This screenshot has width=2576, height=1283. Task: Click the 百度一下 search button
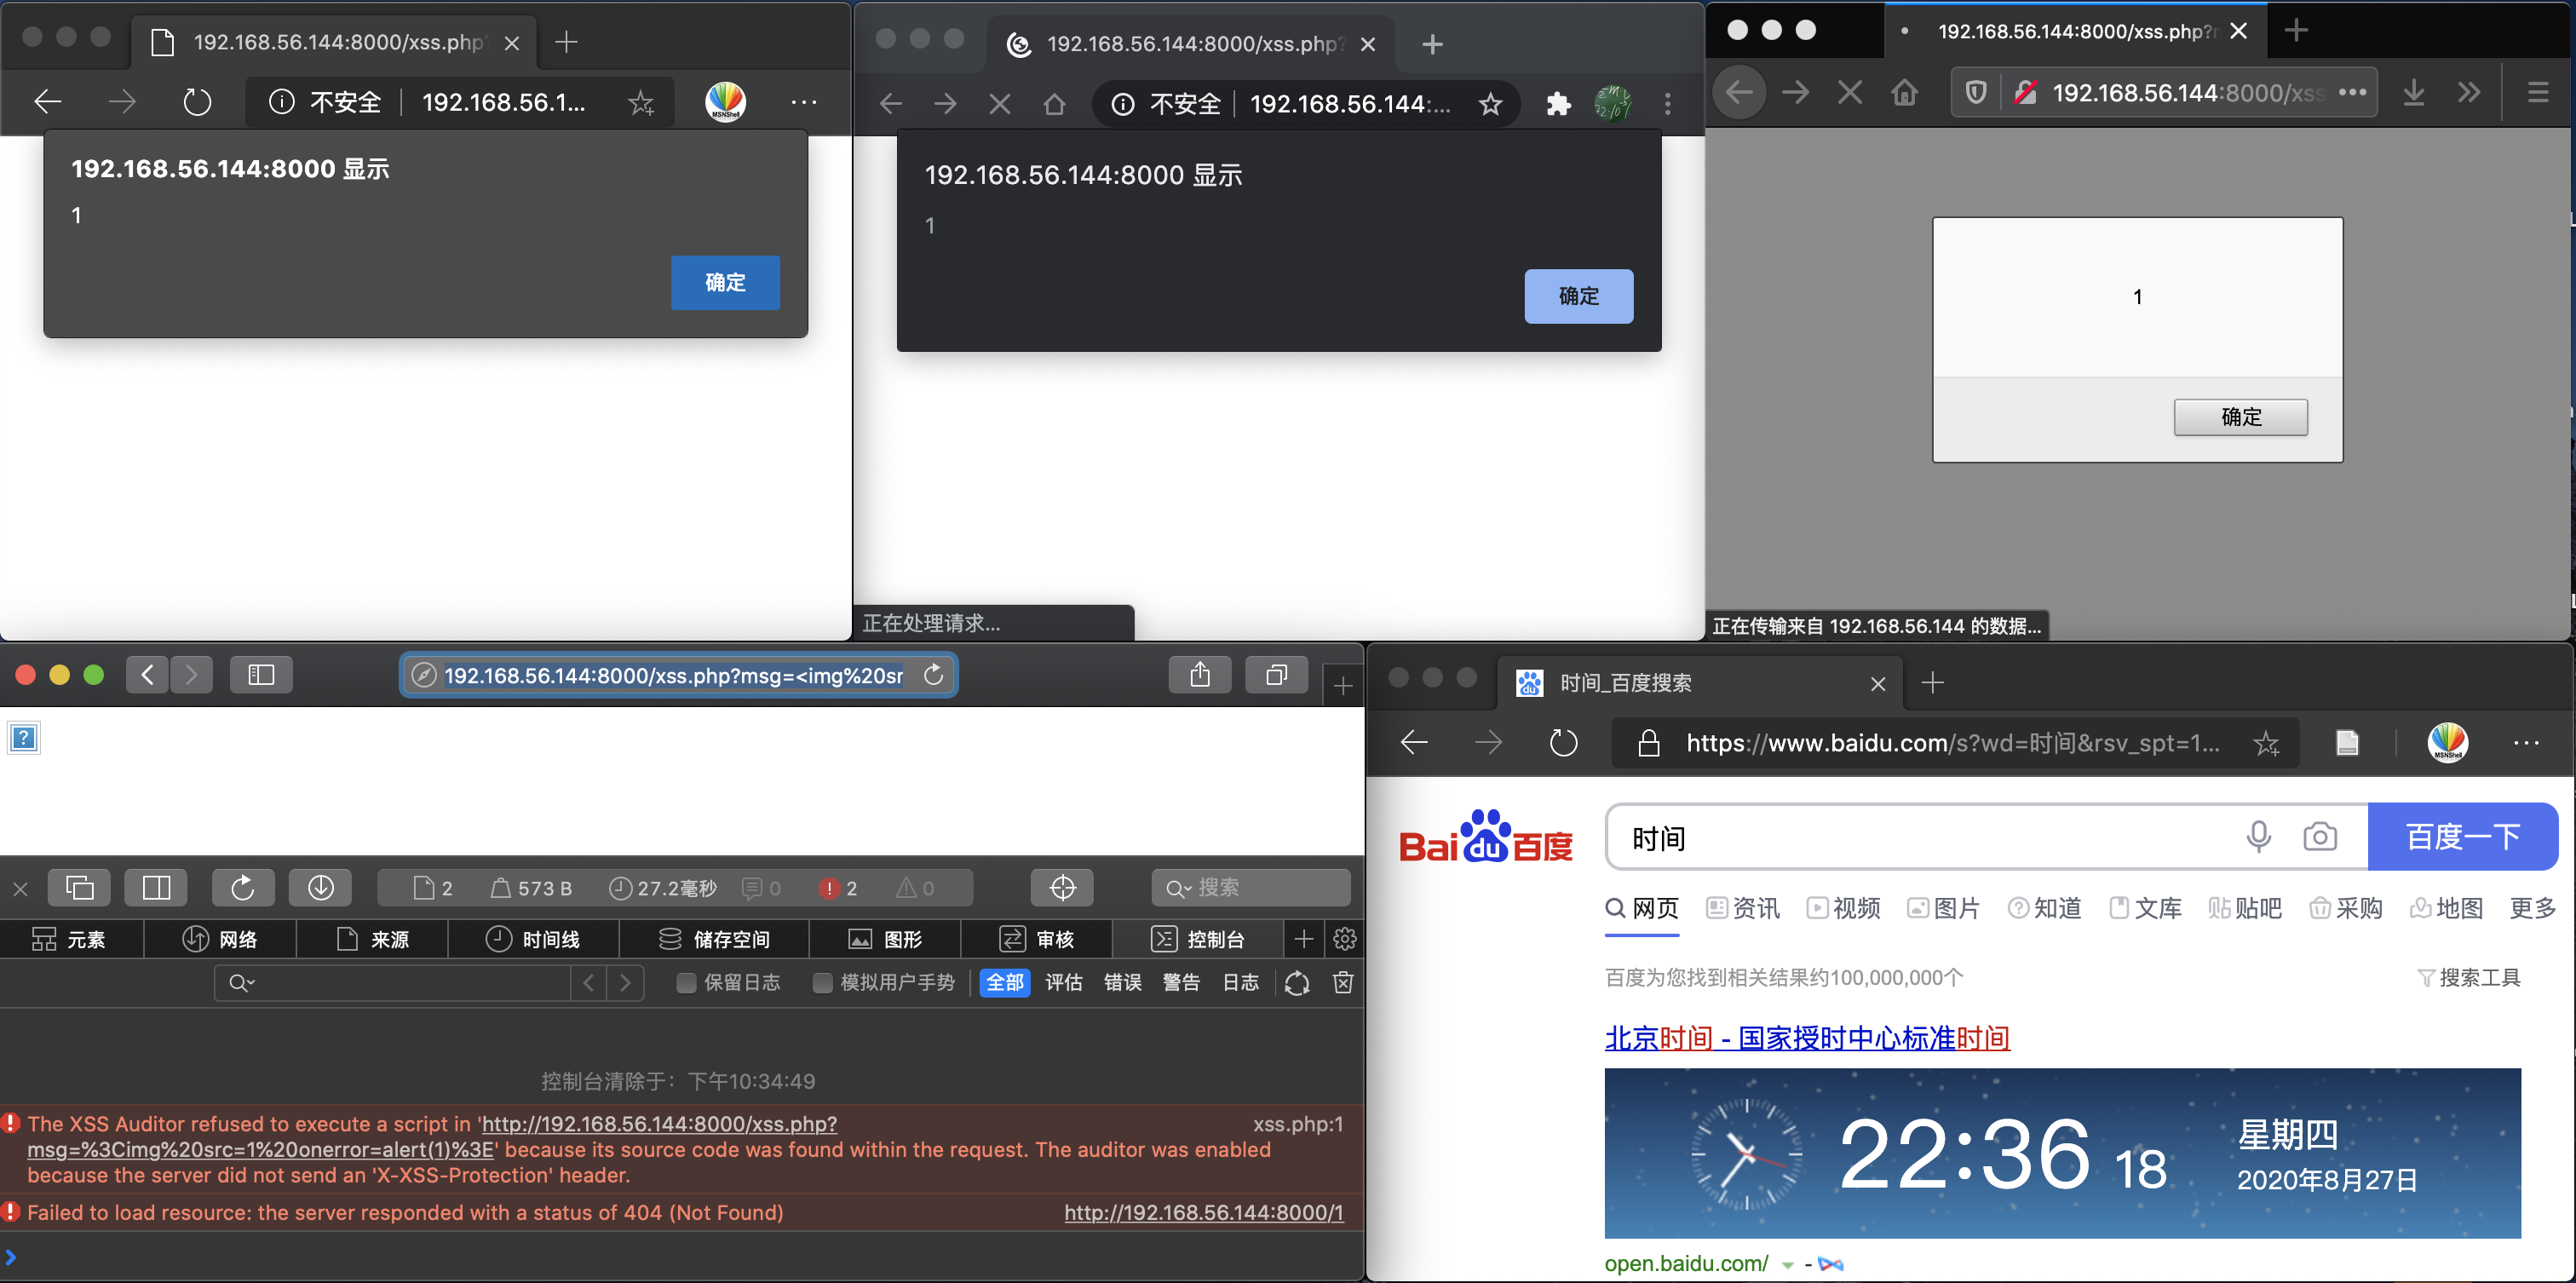(2462, 836)
